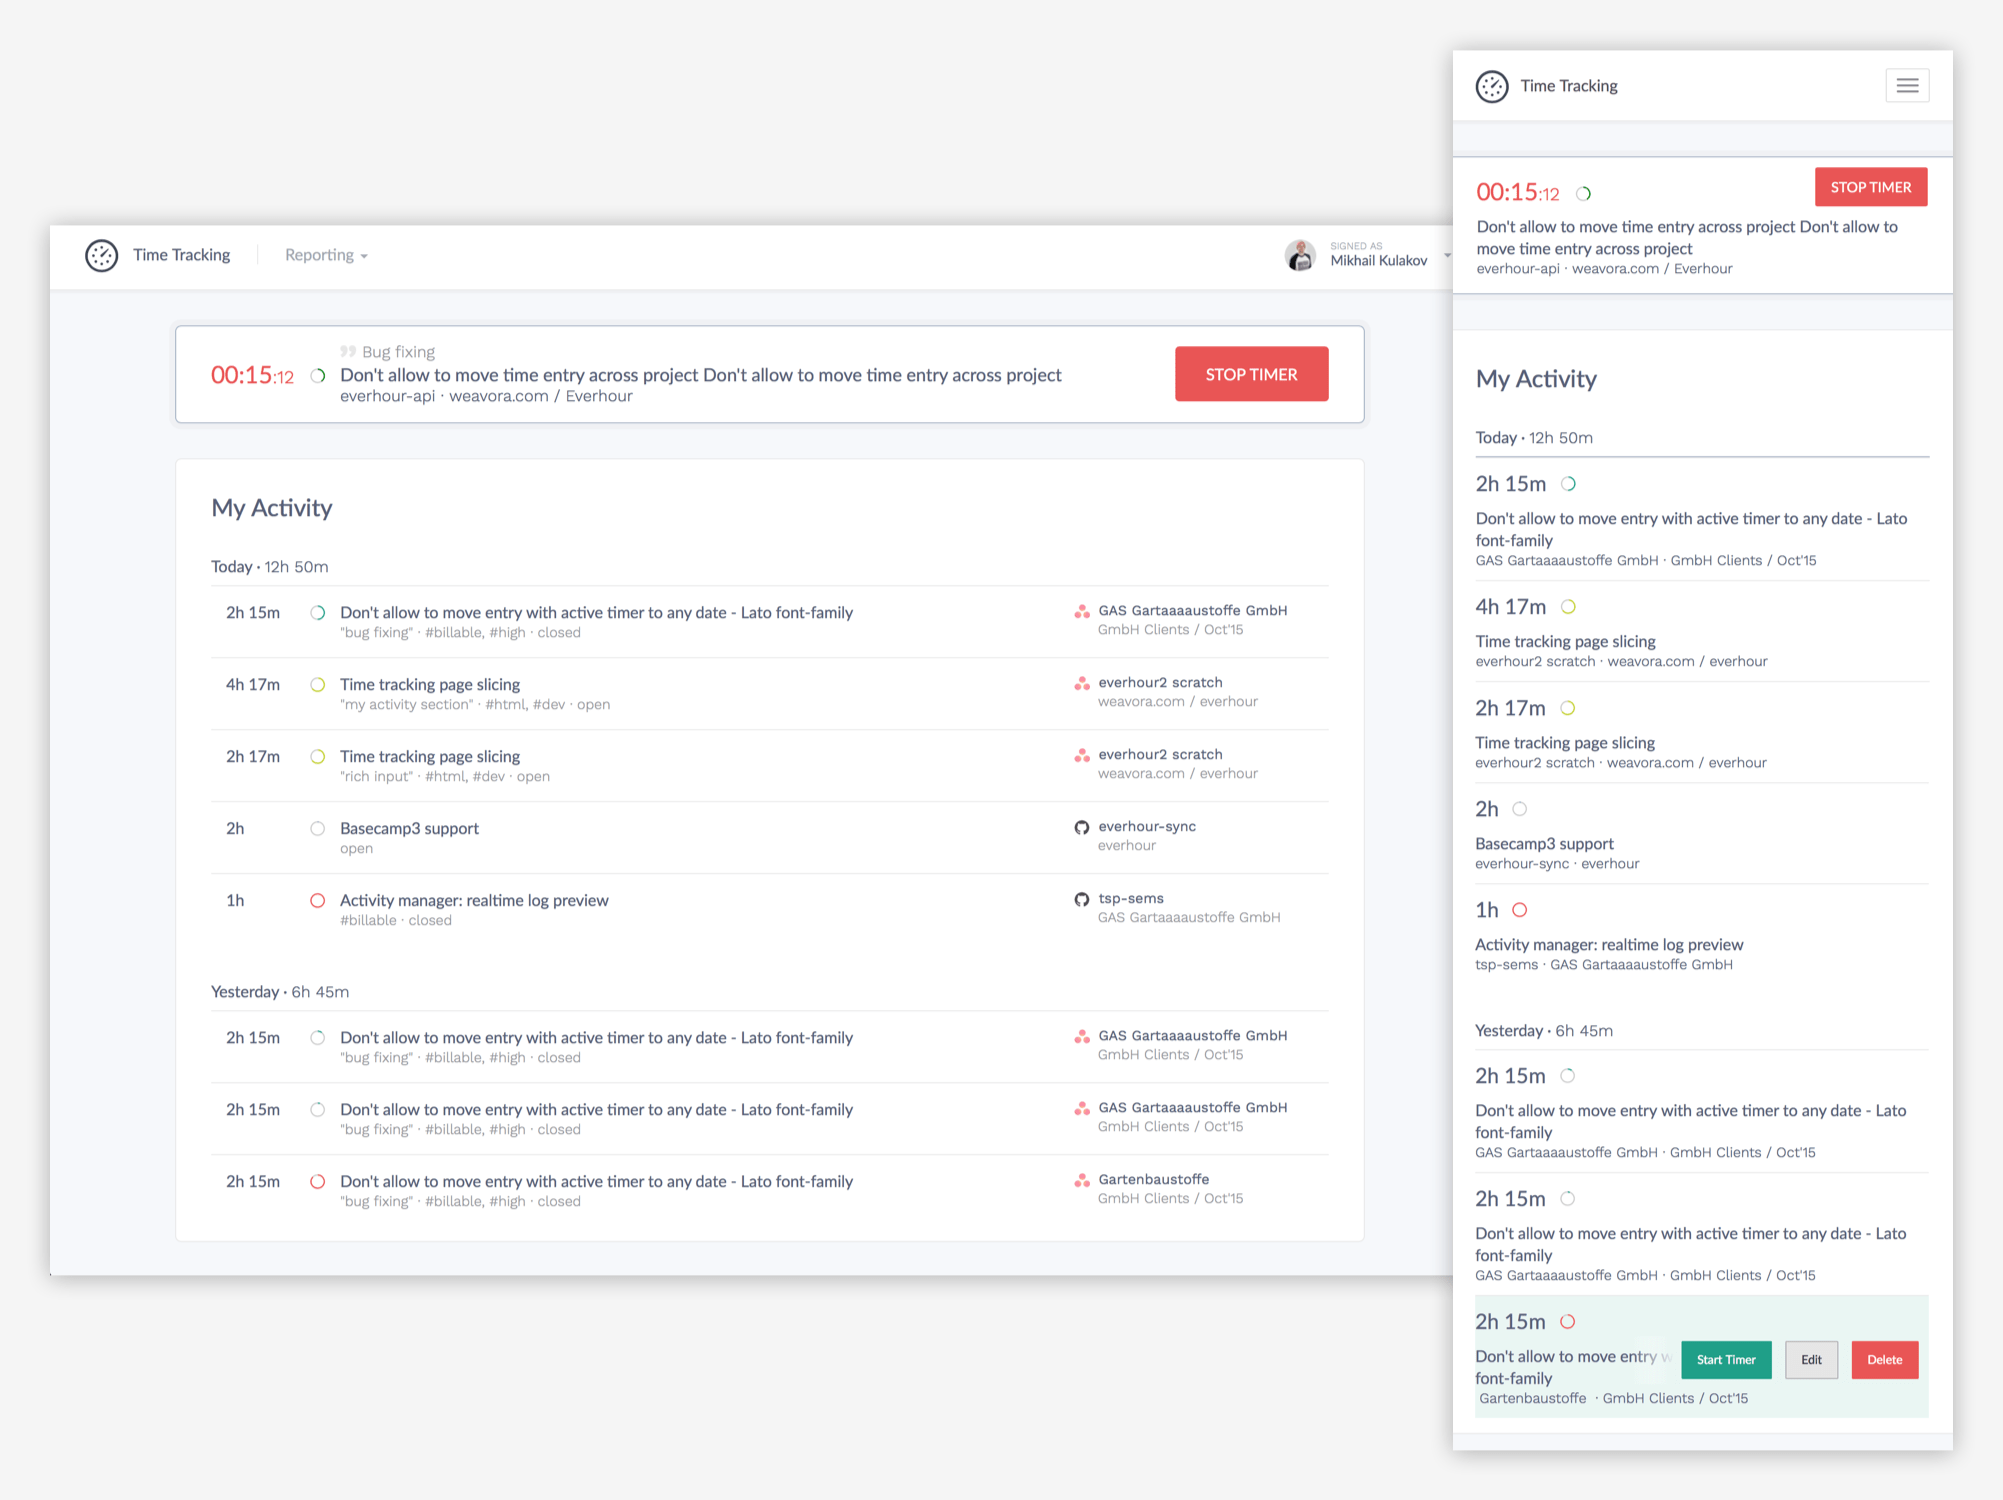Click the clock logo in desktop header
This screenshot has width=2003, height=1500.
tap(101, 256)
